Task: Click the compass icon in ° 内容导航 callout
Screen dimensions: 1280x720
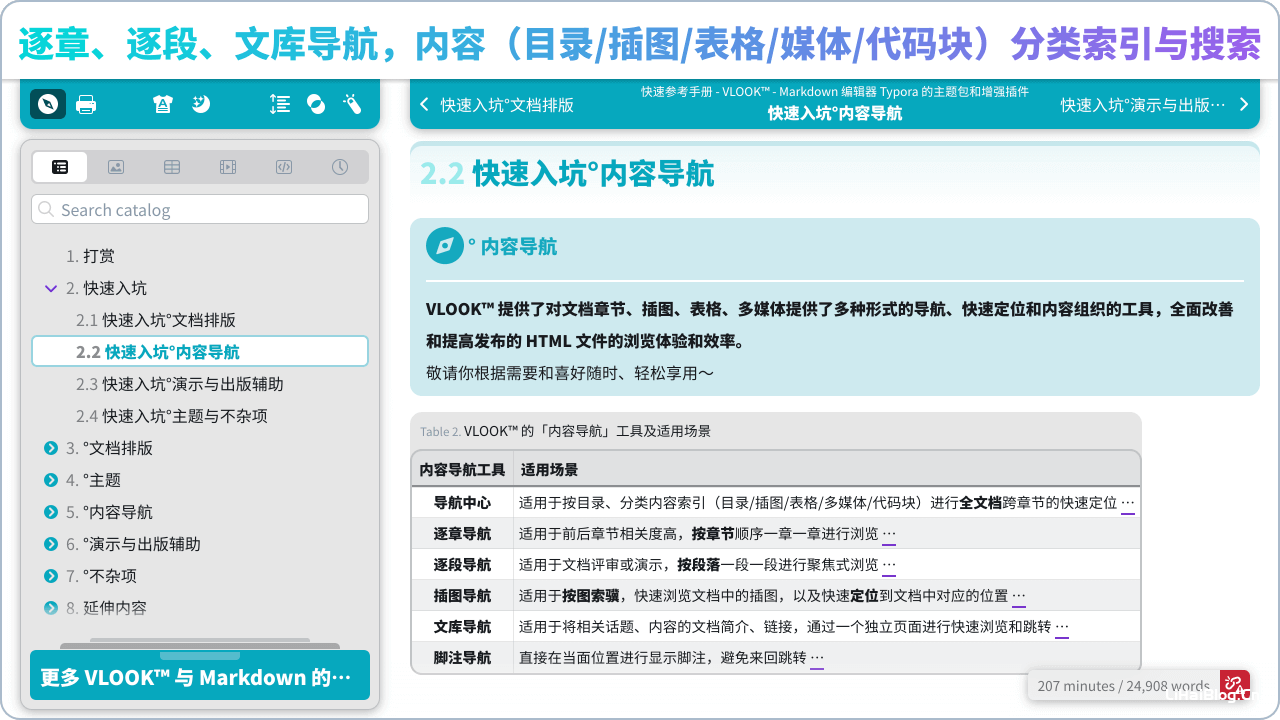Action: (x=445, y=246)
